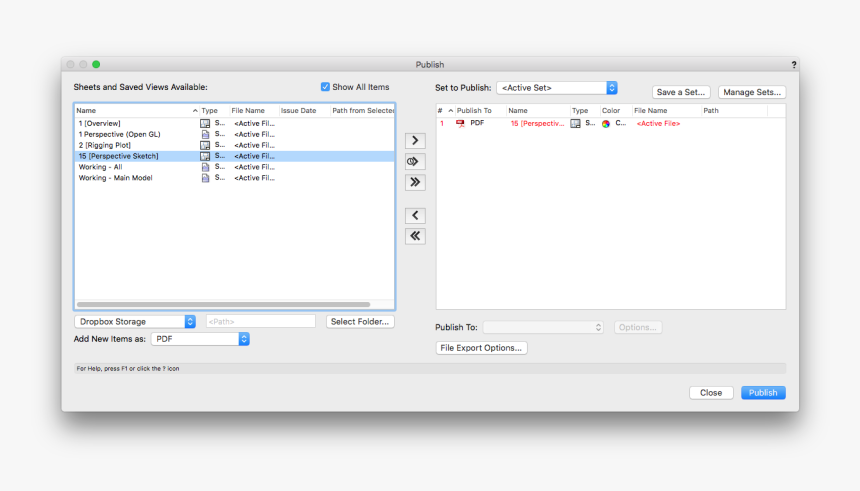Click the Save a Set button

681,92
